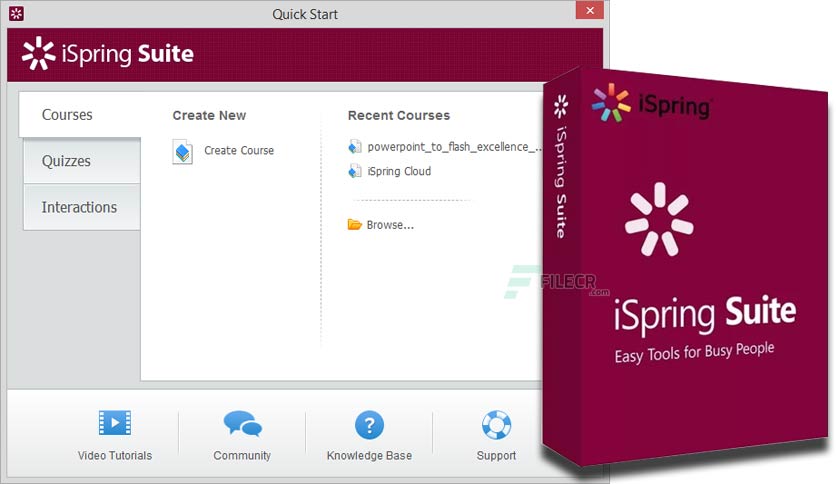Open Video Tutorials film icon
Viewport: 836px width, 484px height.
pyautogui.click(x=115, y=423)
